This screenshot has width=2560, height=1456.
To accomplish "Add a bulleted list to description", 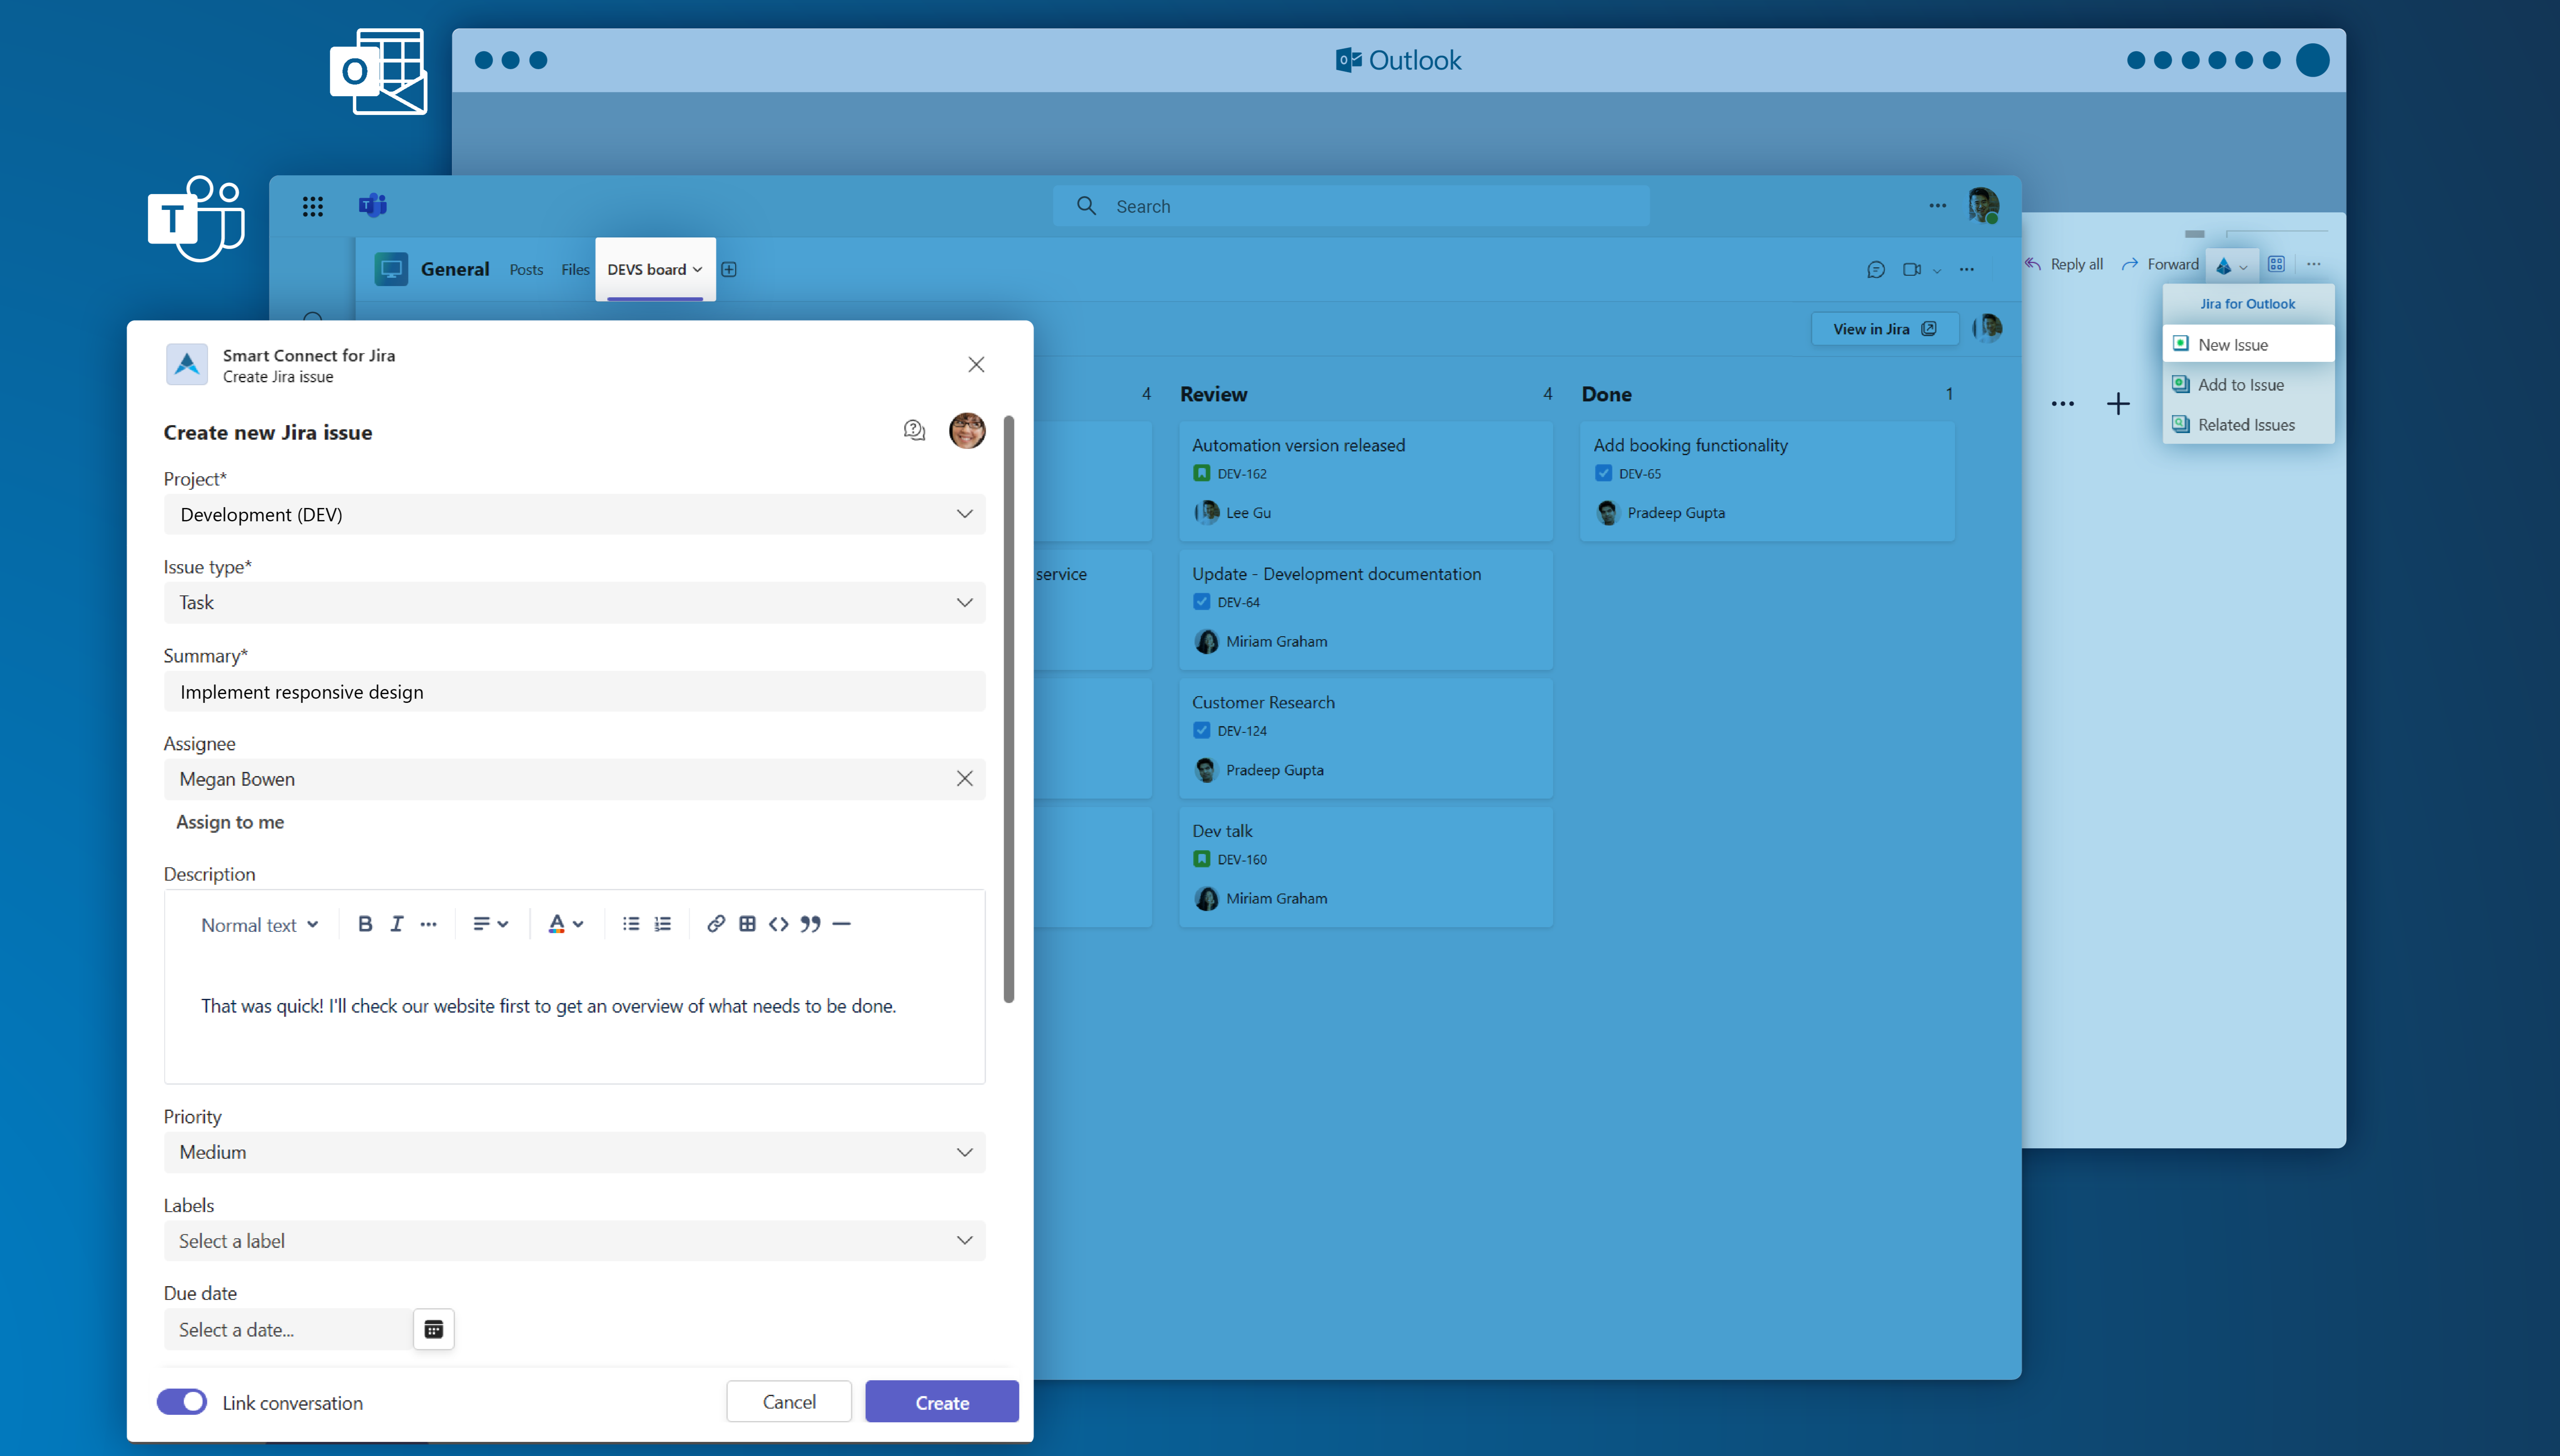I will coord(630,924).
